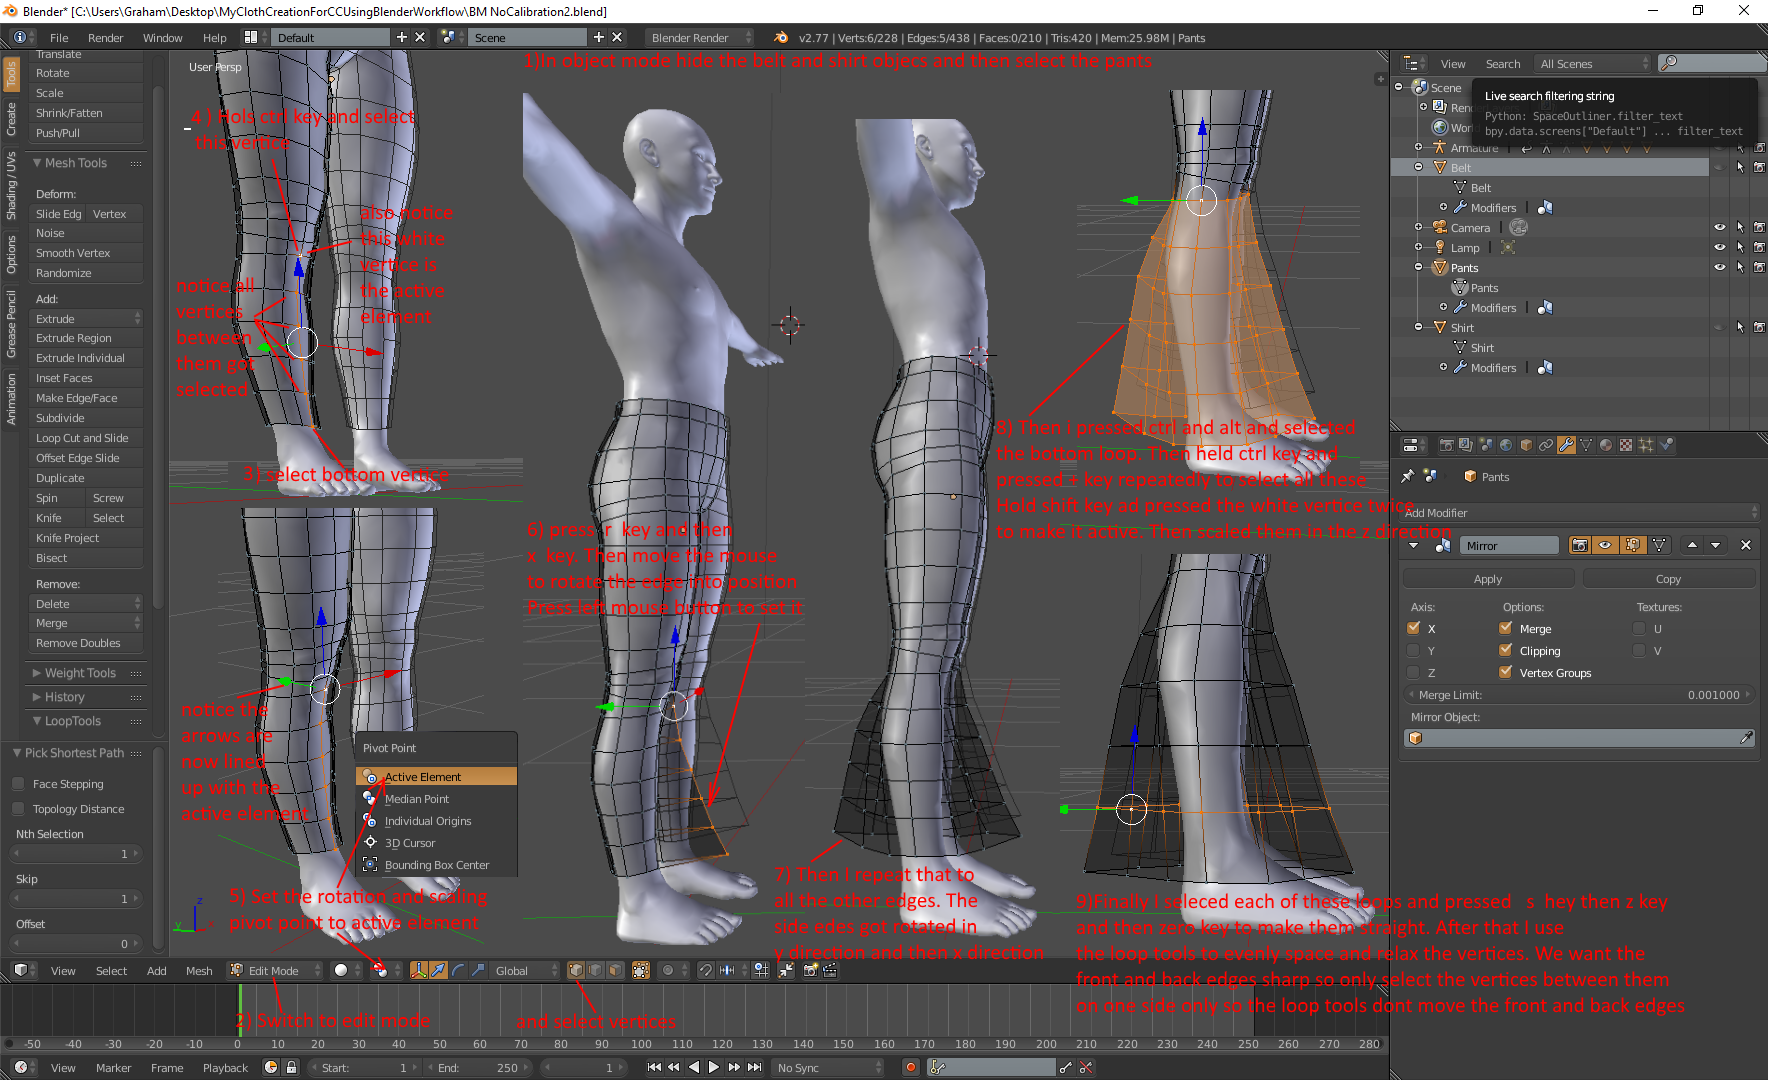The image size is (1768, 1080).
Task: Toggle the Merge option checkbox
Action: pyautogui.click(x=1505, y=628)
